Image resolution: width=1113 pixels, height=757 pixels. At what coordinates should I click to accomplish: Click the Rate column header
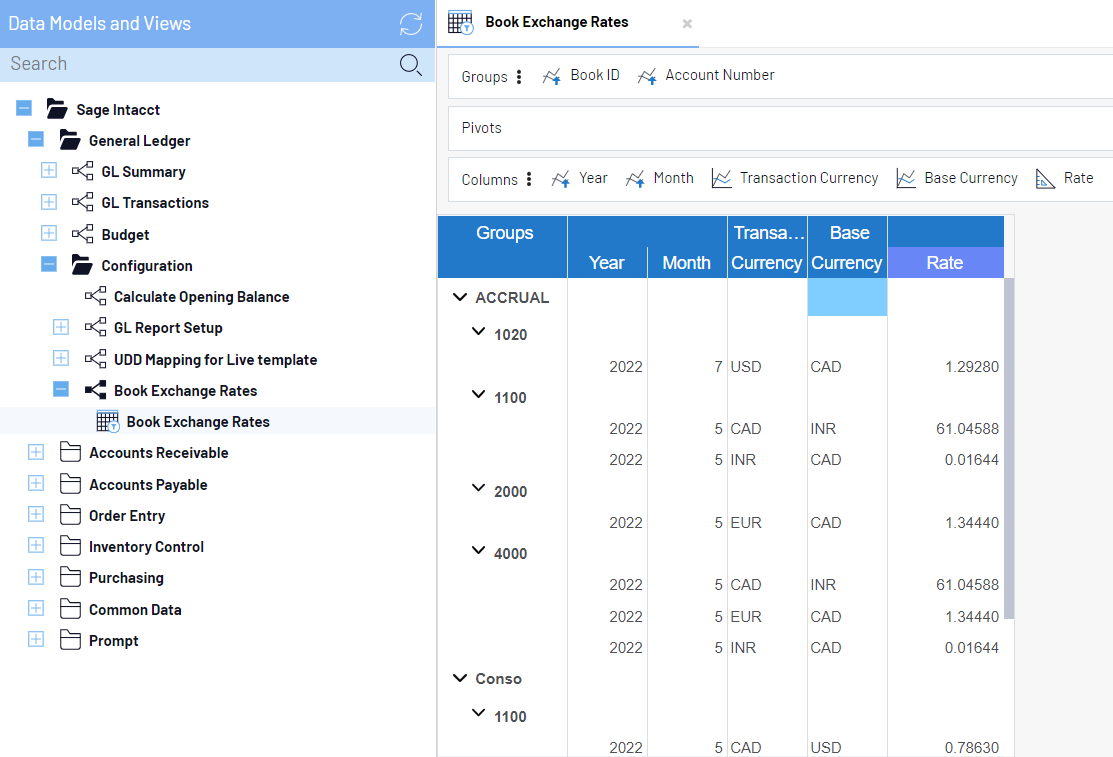[x=945, y=263]
